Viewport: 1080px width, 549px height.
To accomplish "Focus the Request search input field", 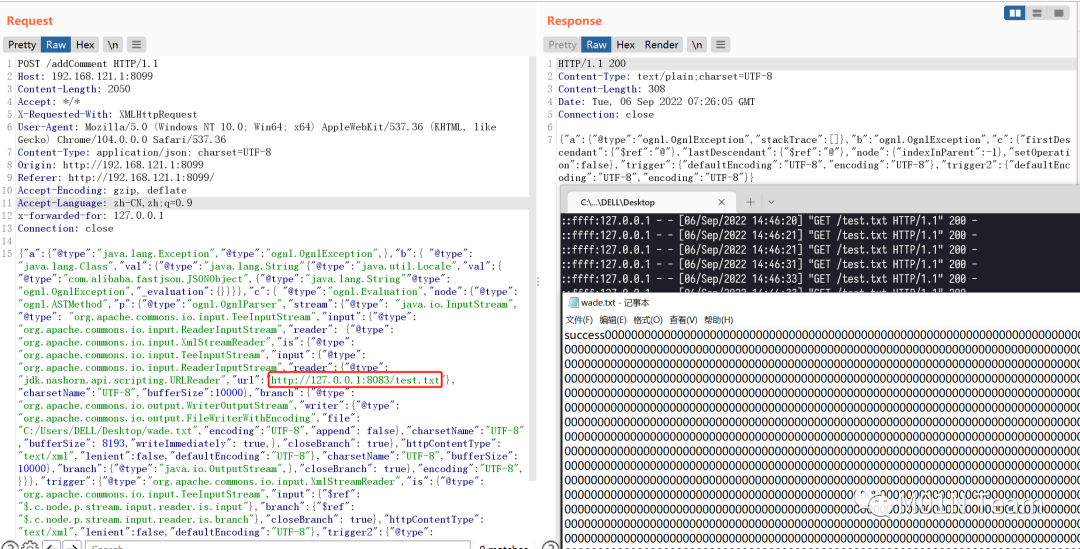I will click(x=278, y=545).
